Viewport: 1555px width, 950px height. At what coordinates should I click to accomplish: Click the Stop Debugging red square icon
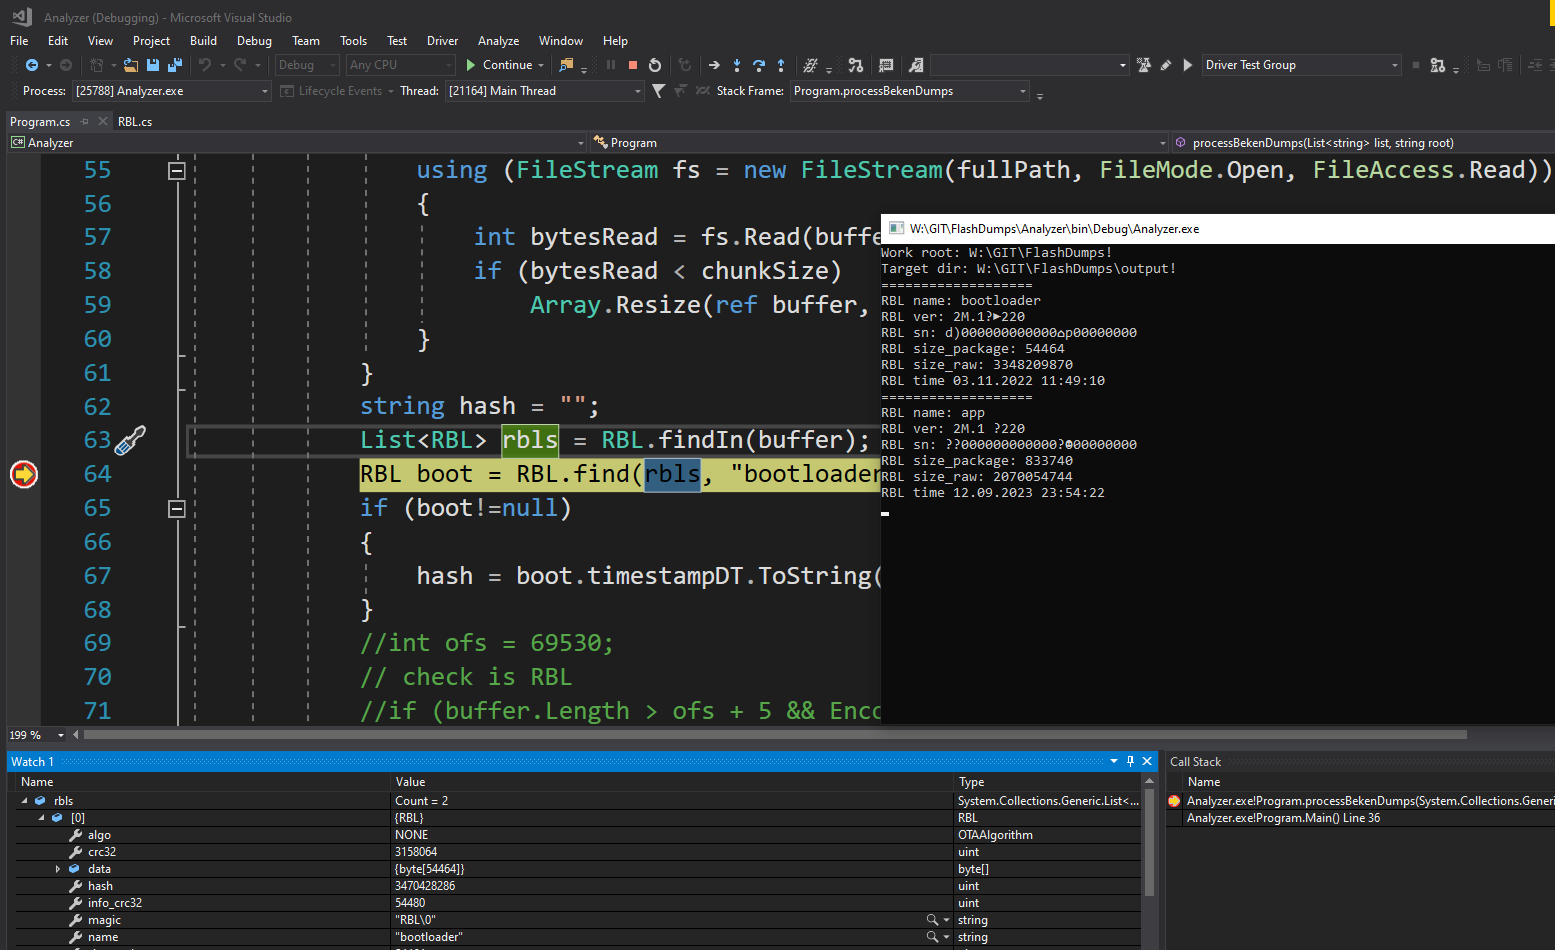tap(632, 65)
